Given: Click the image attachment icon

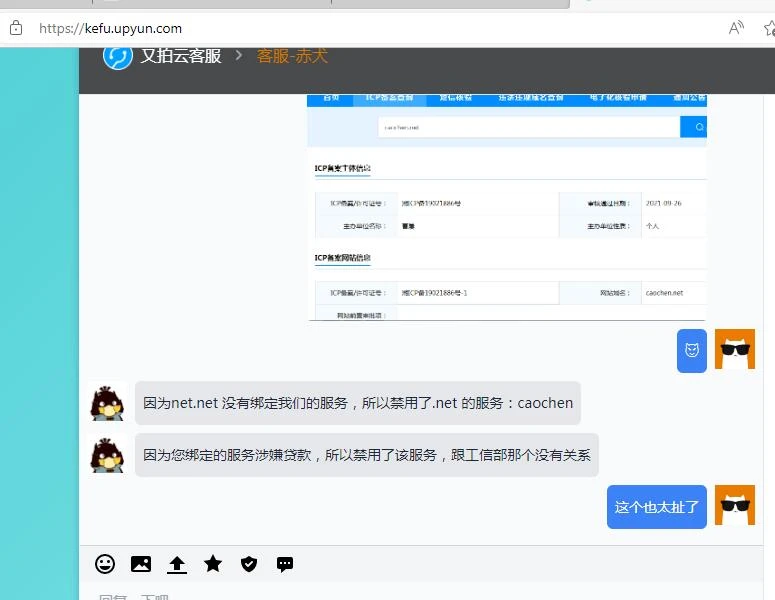Looking at the screenshot, I should click(141, 564).
